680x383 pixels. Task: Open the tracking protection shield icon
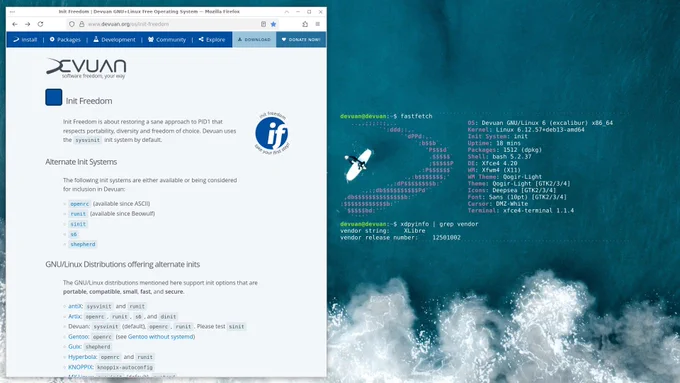coord(72,24)
